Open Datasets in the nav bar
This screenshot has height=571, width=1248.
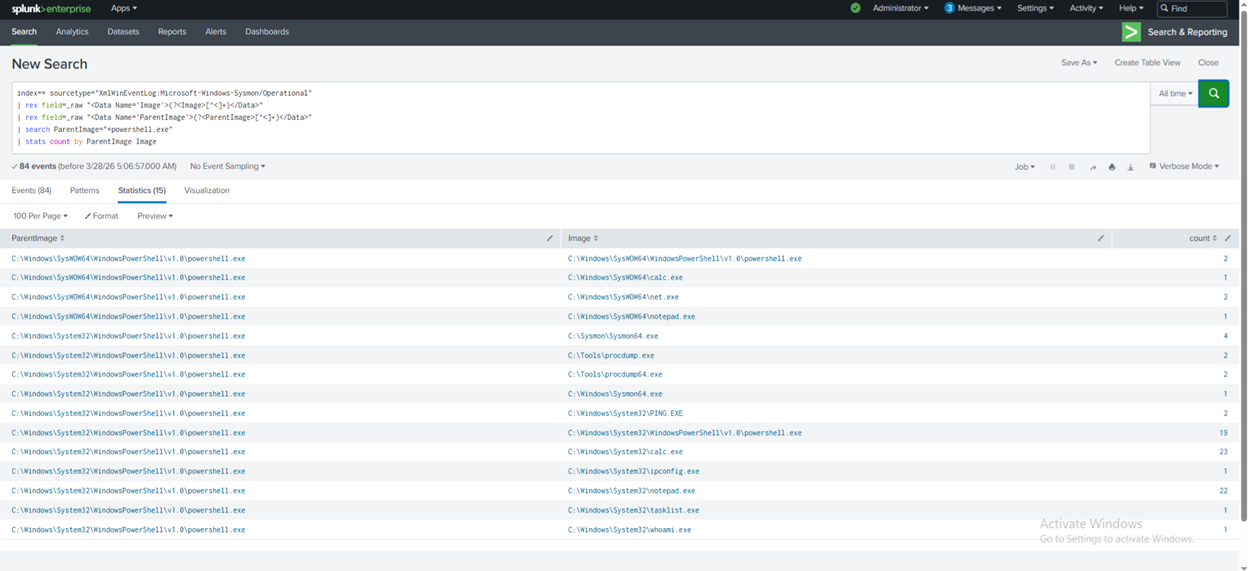coord(123,32)
